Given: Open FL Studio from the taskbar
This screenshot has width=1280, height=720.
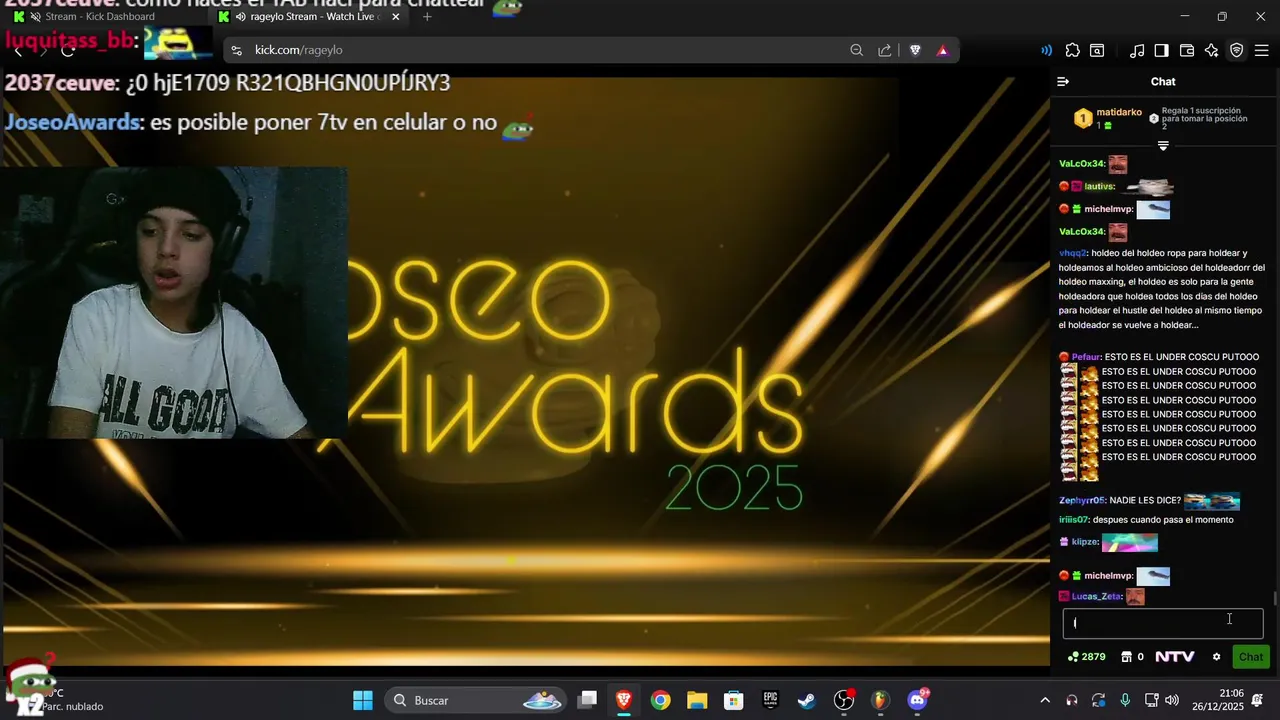Looking at the screenshot, I should pyautogui.click(x=880, y=700).
